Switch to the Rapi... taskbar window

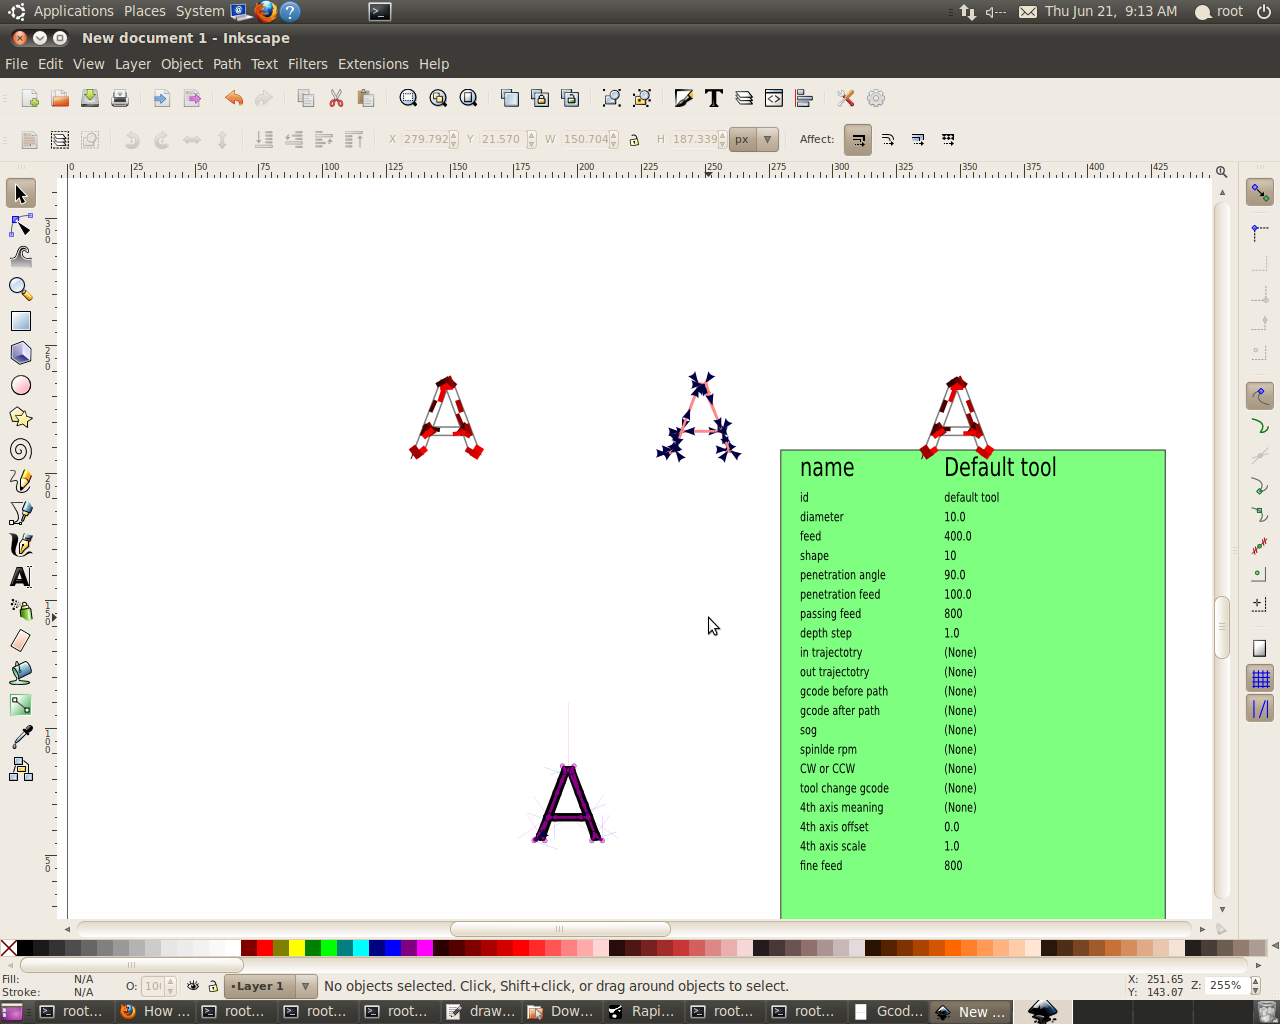(644, 1012)
